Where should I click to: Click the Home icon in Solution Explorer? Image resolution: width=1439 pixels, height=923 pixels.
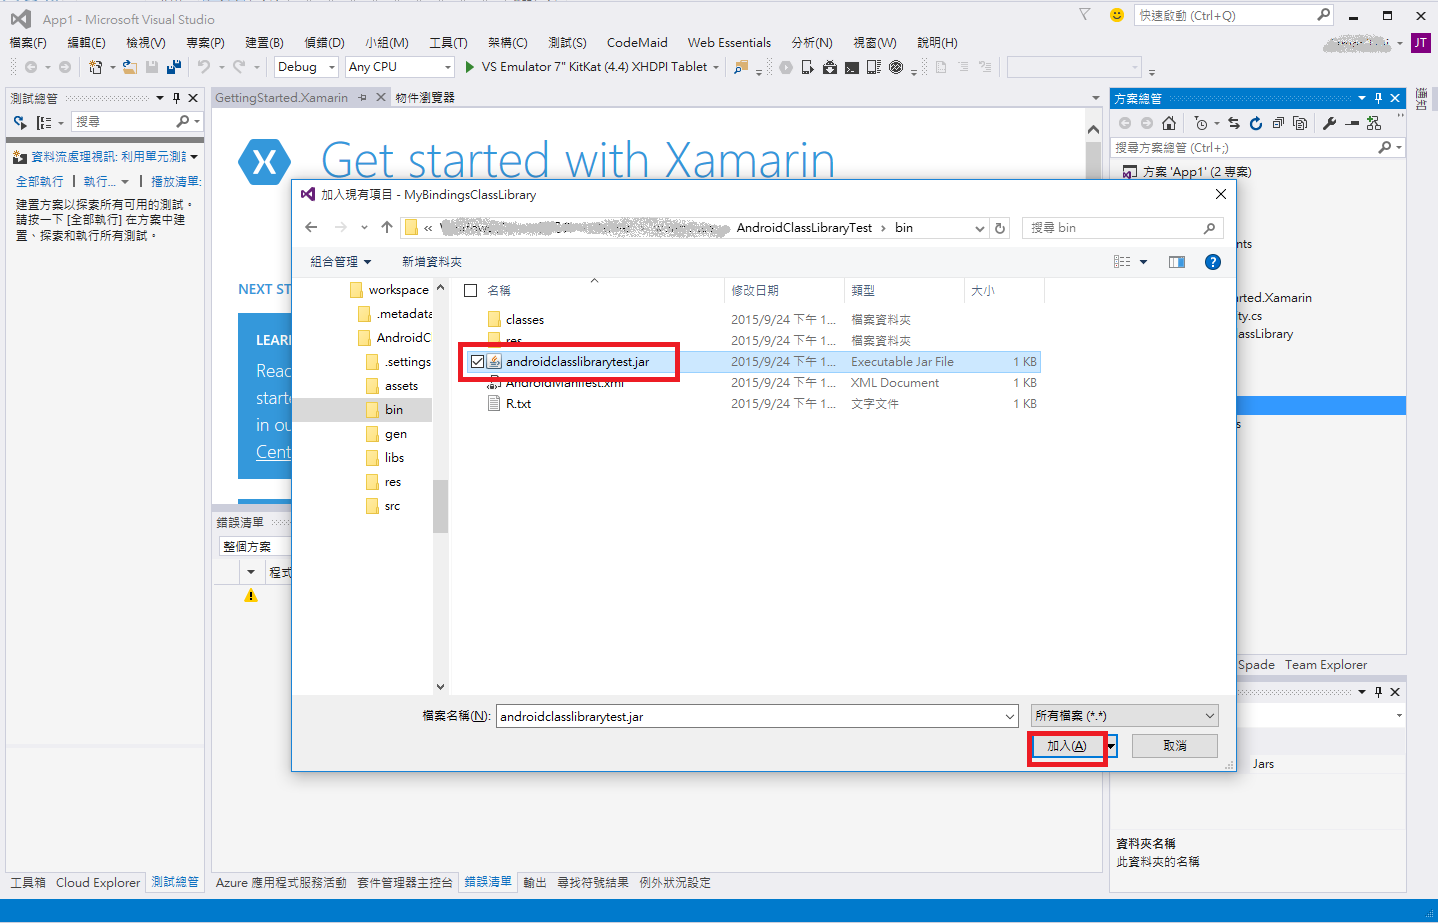coord(1169,123)
